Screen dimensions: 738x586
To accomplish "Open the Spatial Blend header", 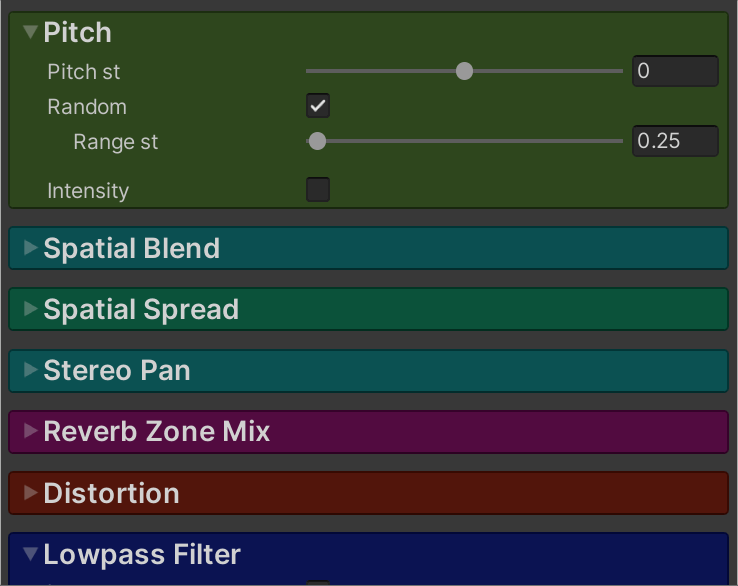I will coord(132,248).
